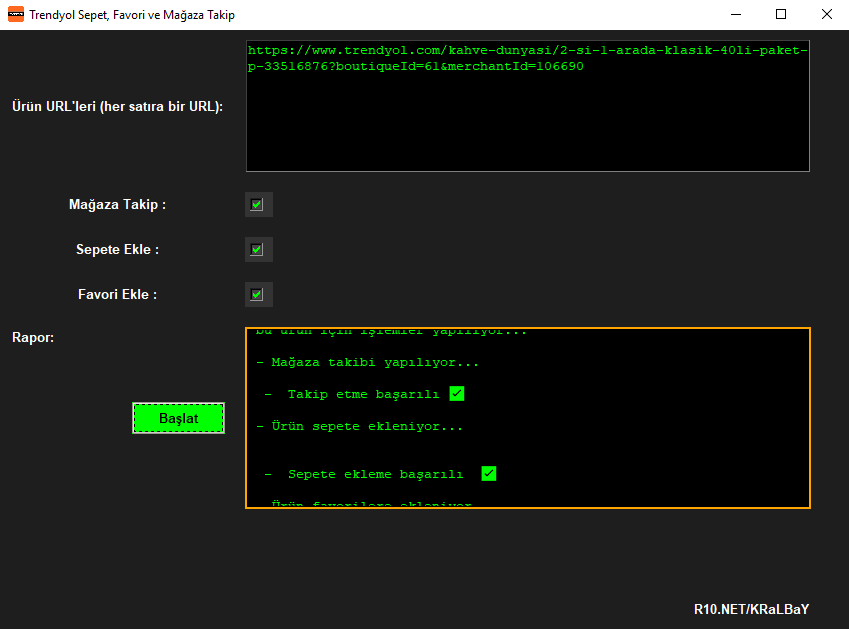Minimize the Trendyol window
849x629 pixels.
pos(736,15)
